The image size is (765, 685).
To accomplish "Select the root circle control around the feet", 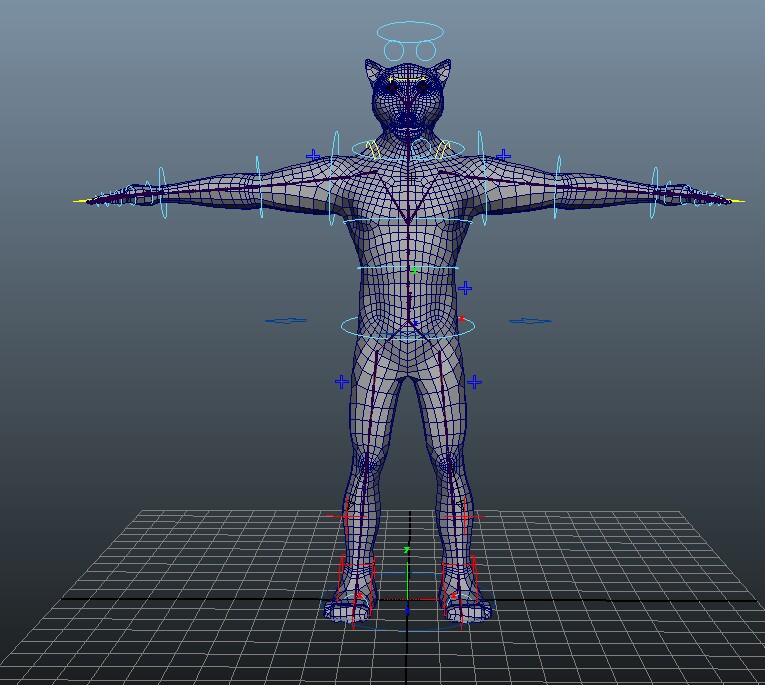I will pyautogui.click(x=408, y=603).
